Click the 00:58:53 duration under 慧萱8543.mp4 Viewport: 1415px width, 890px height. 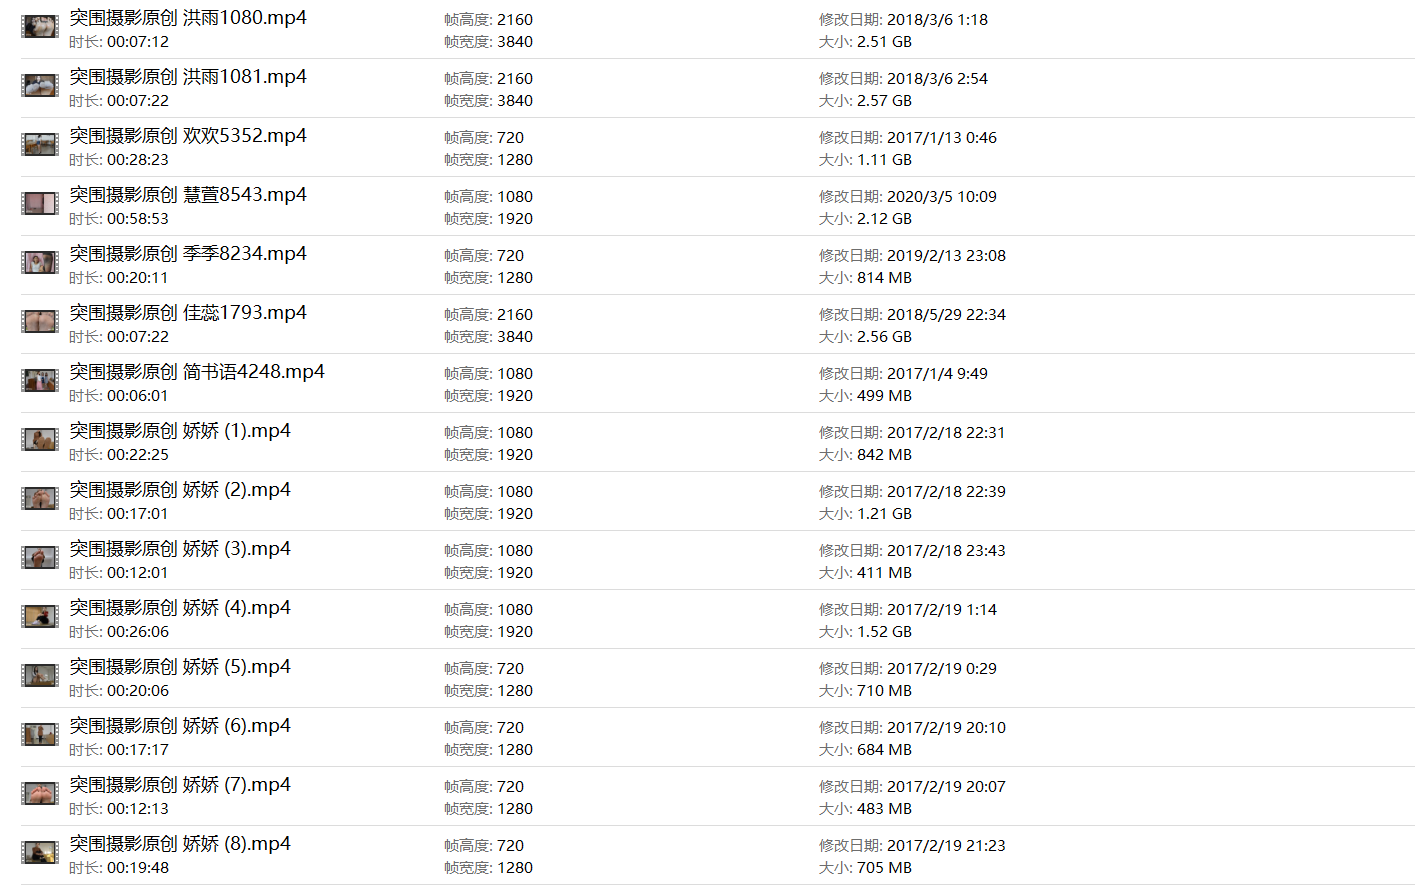[x=138, y=219]
